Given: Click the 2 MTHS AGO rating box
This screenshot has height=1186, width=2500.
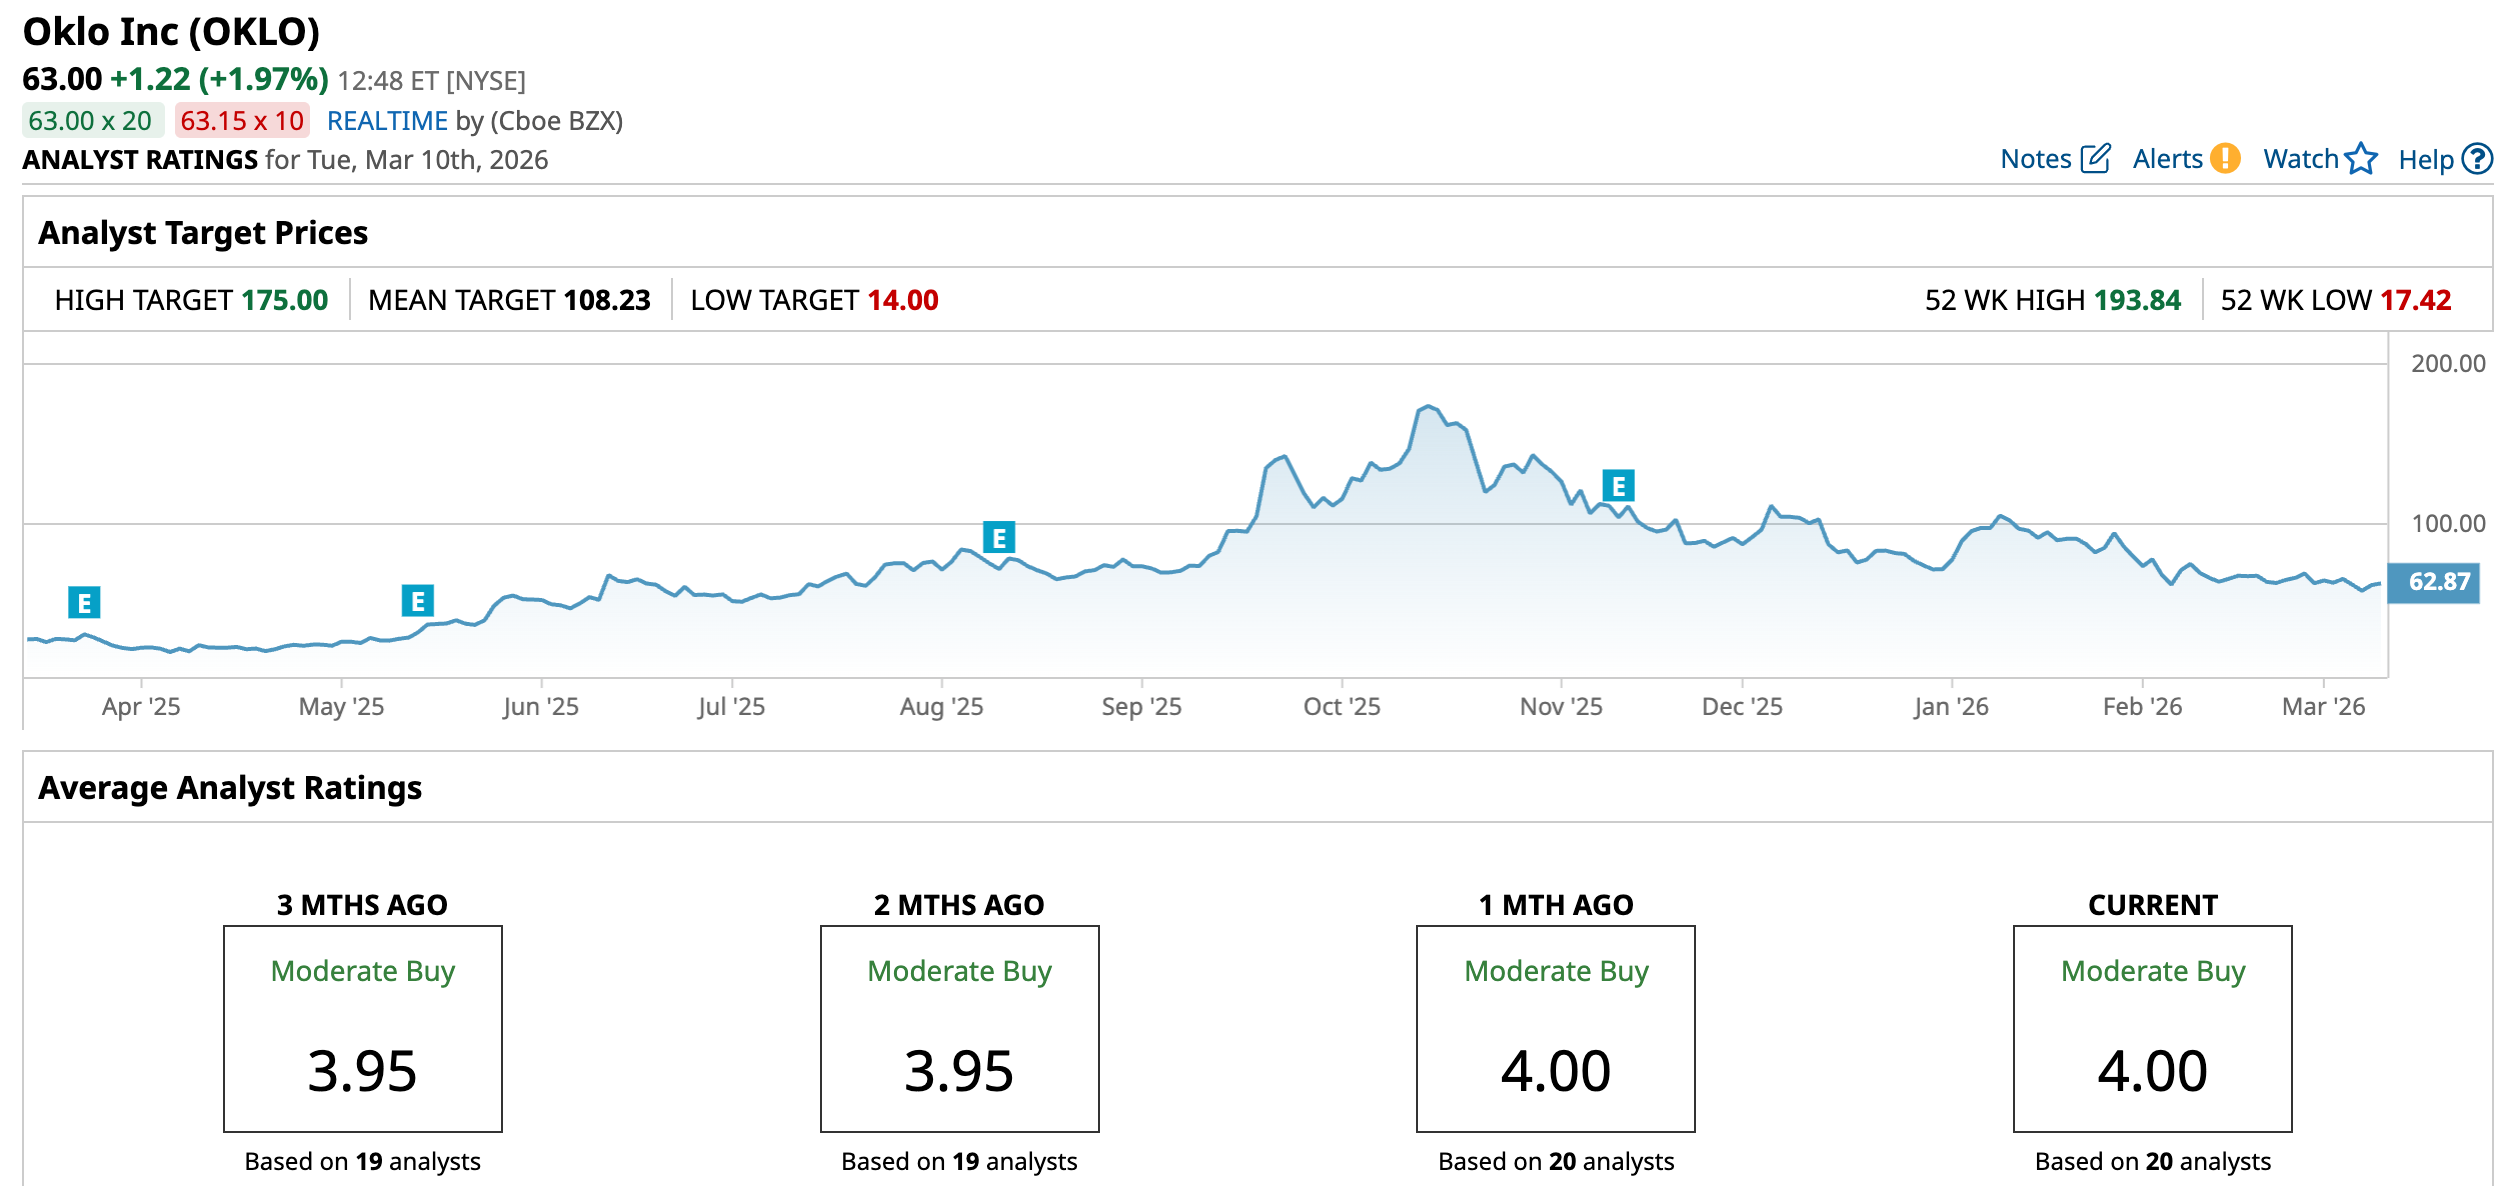Looking at the screenshot, I should pos(959,1028).
